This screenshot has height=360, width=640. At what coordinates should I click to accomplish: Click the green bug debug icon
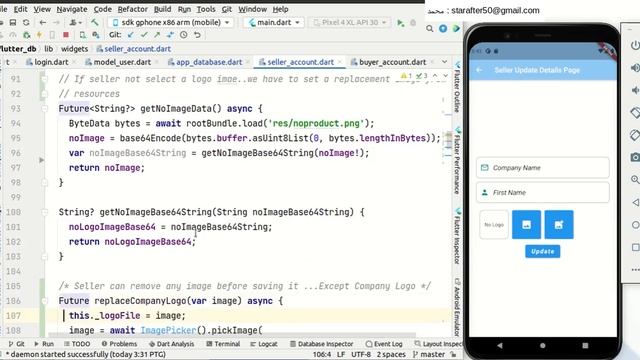[27, 35]
